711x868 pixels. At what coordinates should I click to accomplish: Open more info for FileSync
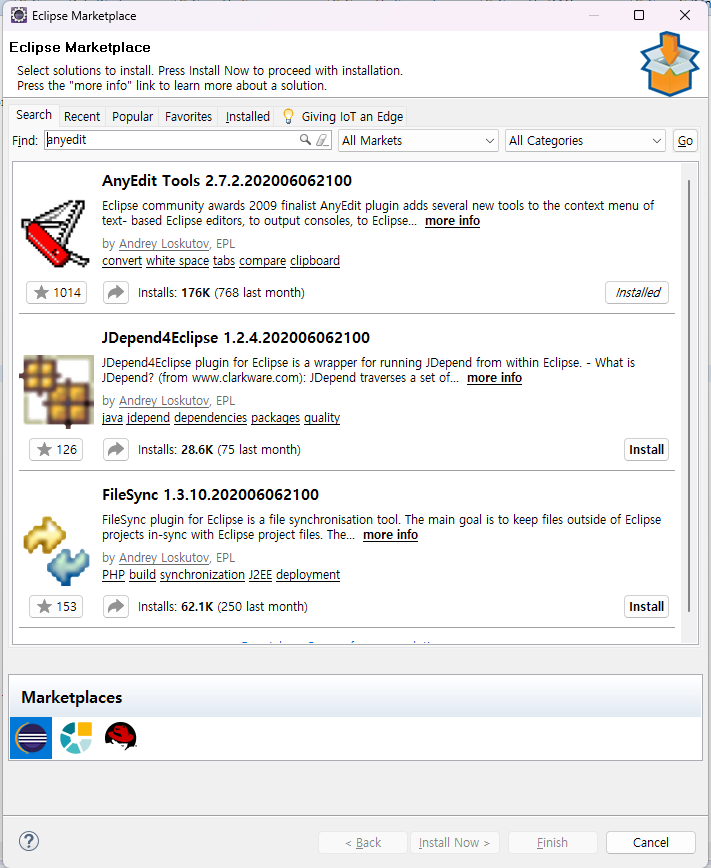pyautogui.click(x=390, y=535)
